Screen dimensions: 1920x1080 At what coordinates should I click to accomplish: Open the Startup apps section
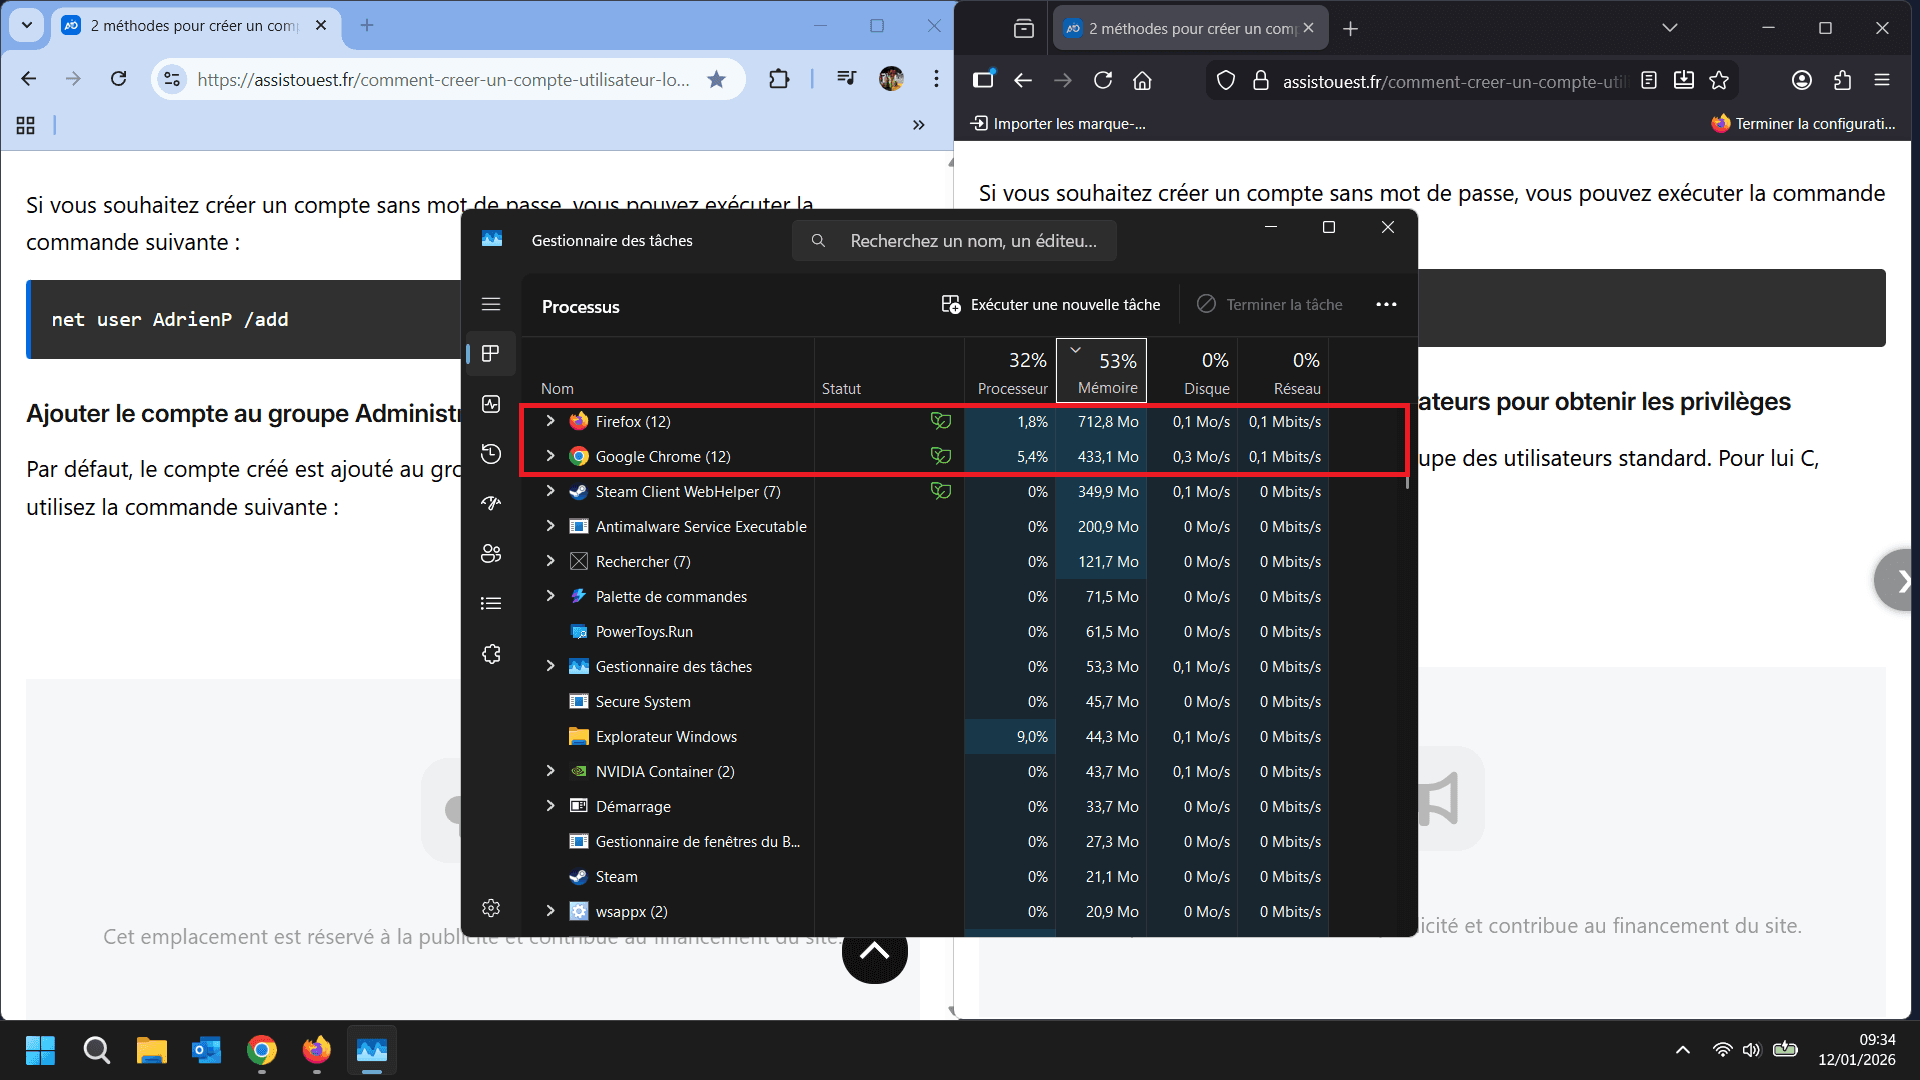tap(491, 503)
